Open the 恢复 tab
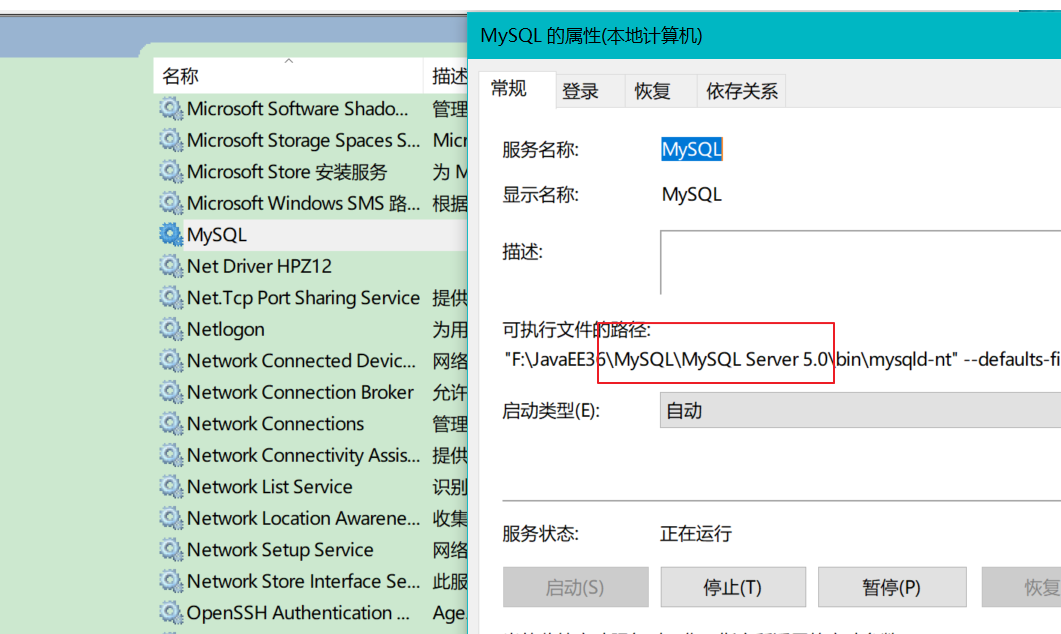 point(660,91)
